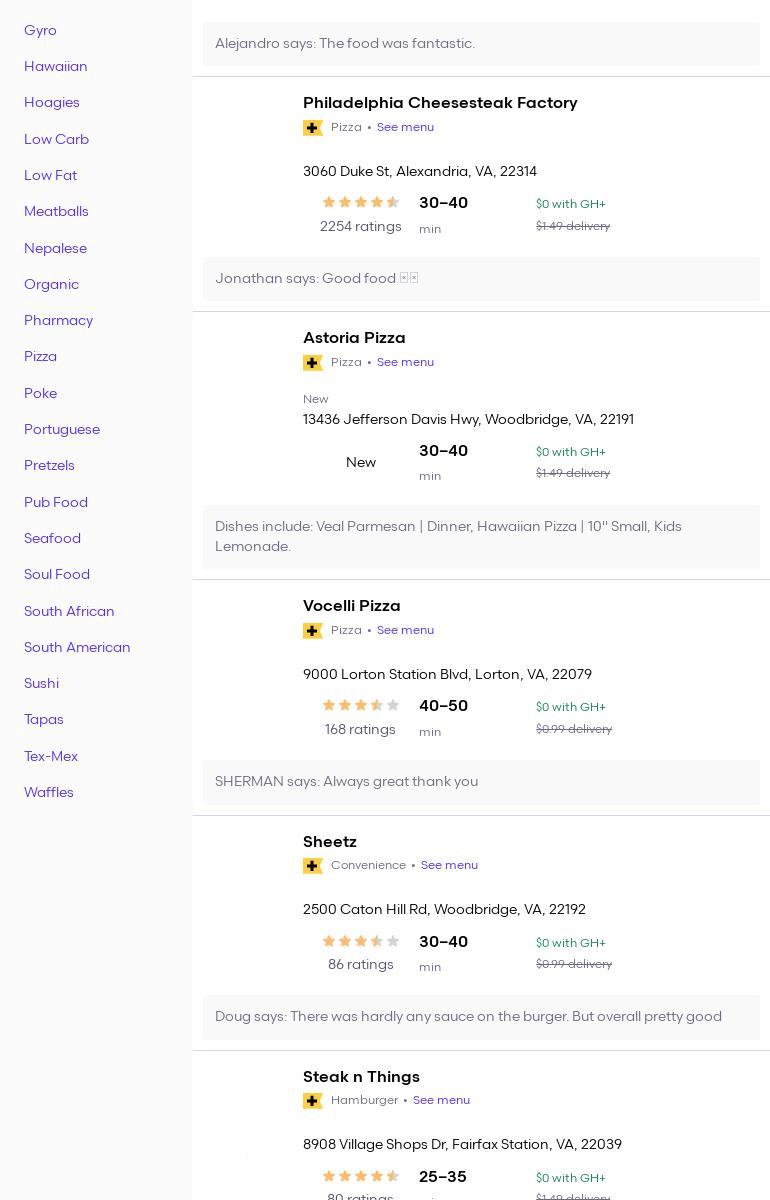
Task: Click the GH+ badge icon beside Philadelphia Cheesesteak Factory
Action: [313, 128]
